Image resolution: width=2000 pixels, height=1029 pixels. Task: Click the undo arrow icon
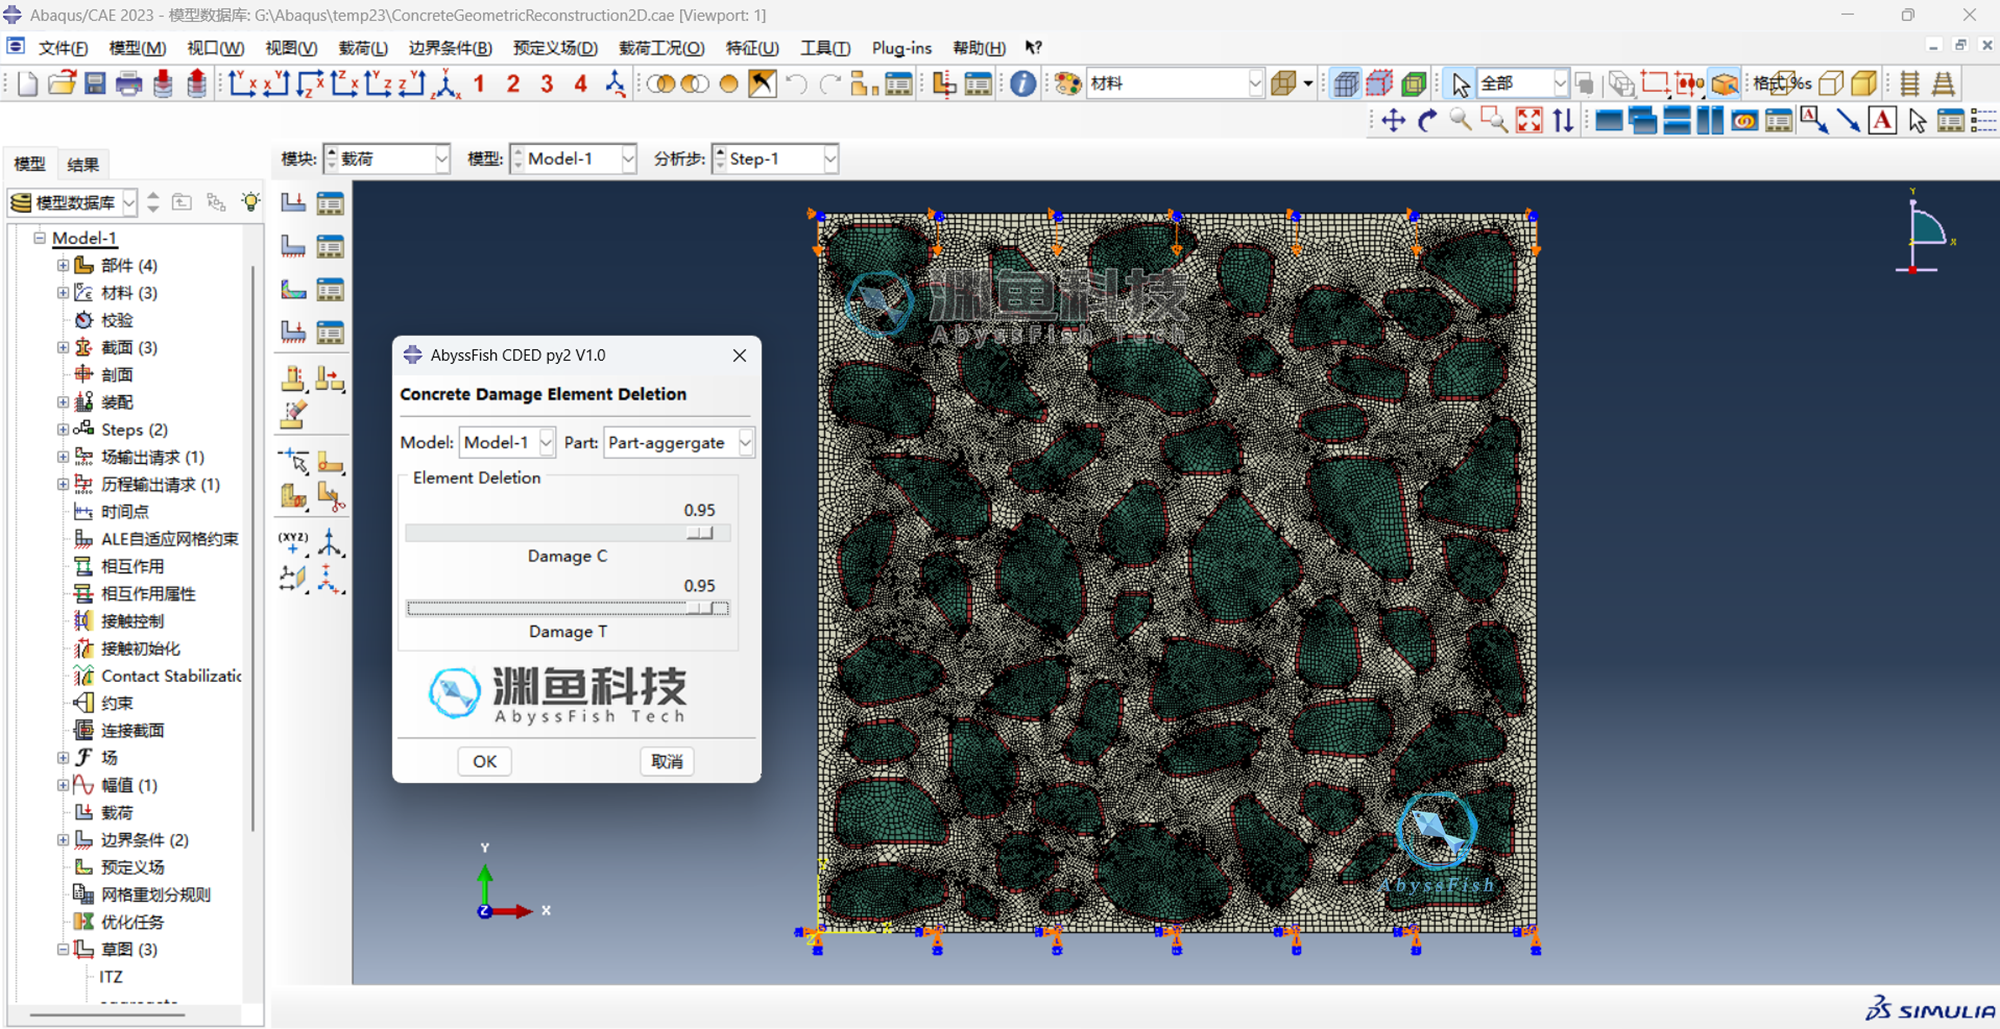[x=796, y=84]
